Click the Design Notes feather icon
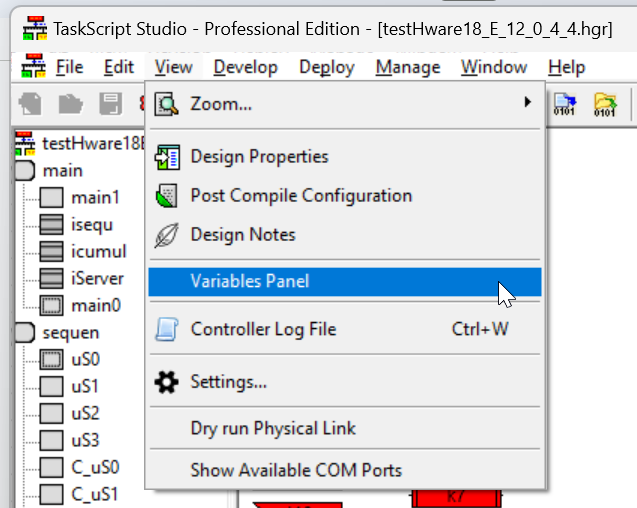 point(166,235)
